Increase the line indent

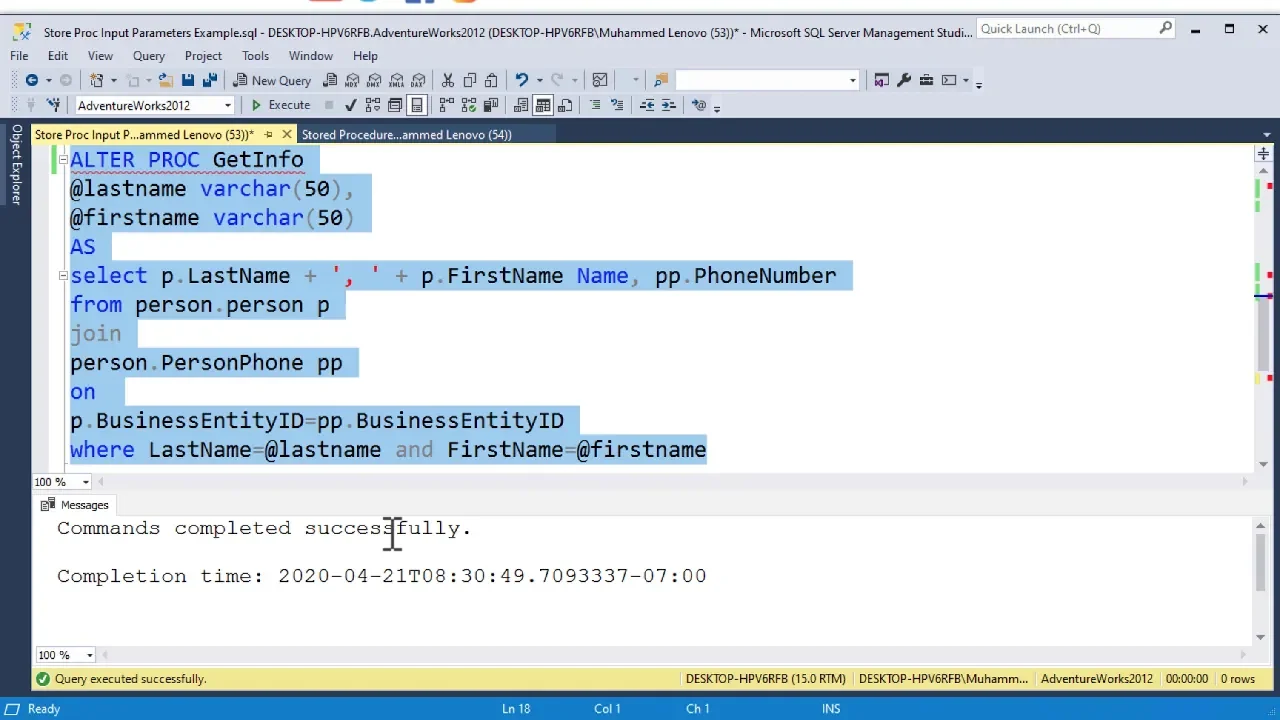click(669, 105)
